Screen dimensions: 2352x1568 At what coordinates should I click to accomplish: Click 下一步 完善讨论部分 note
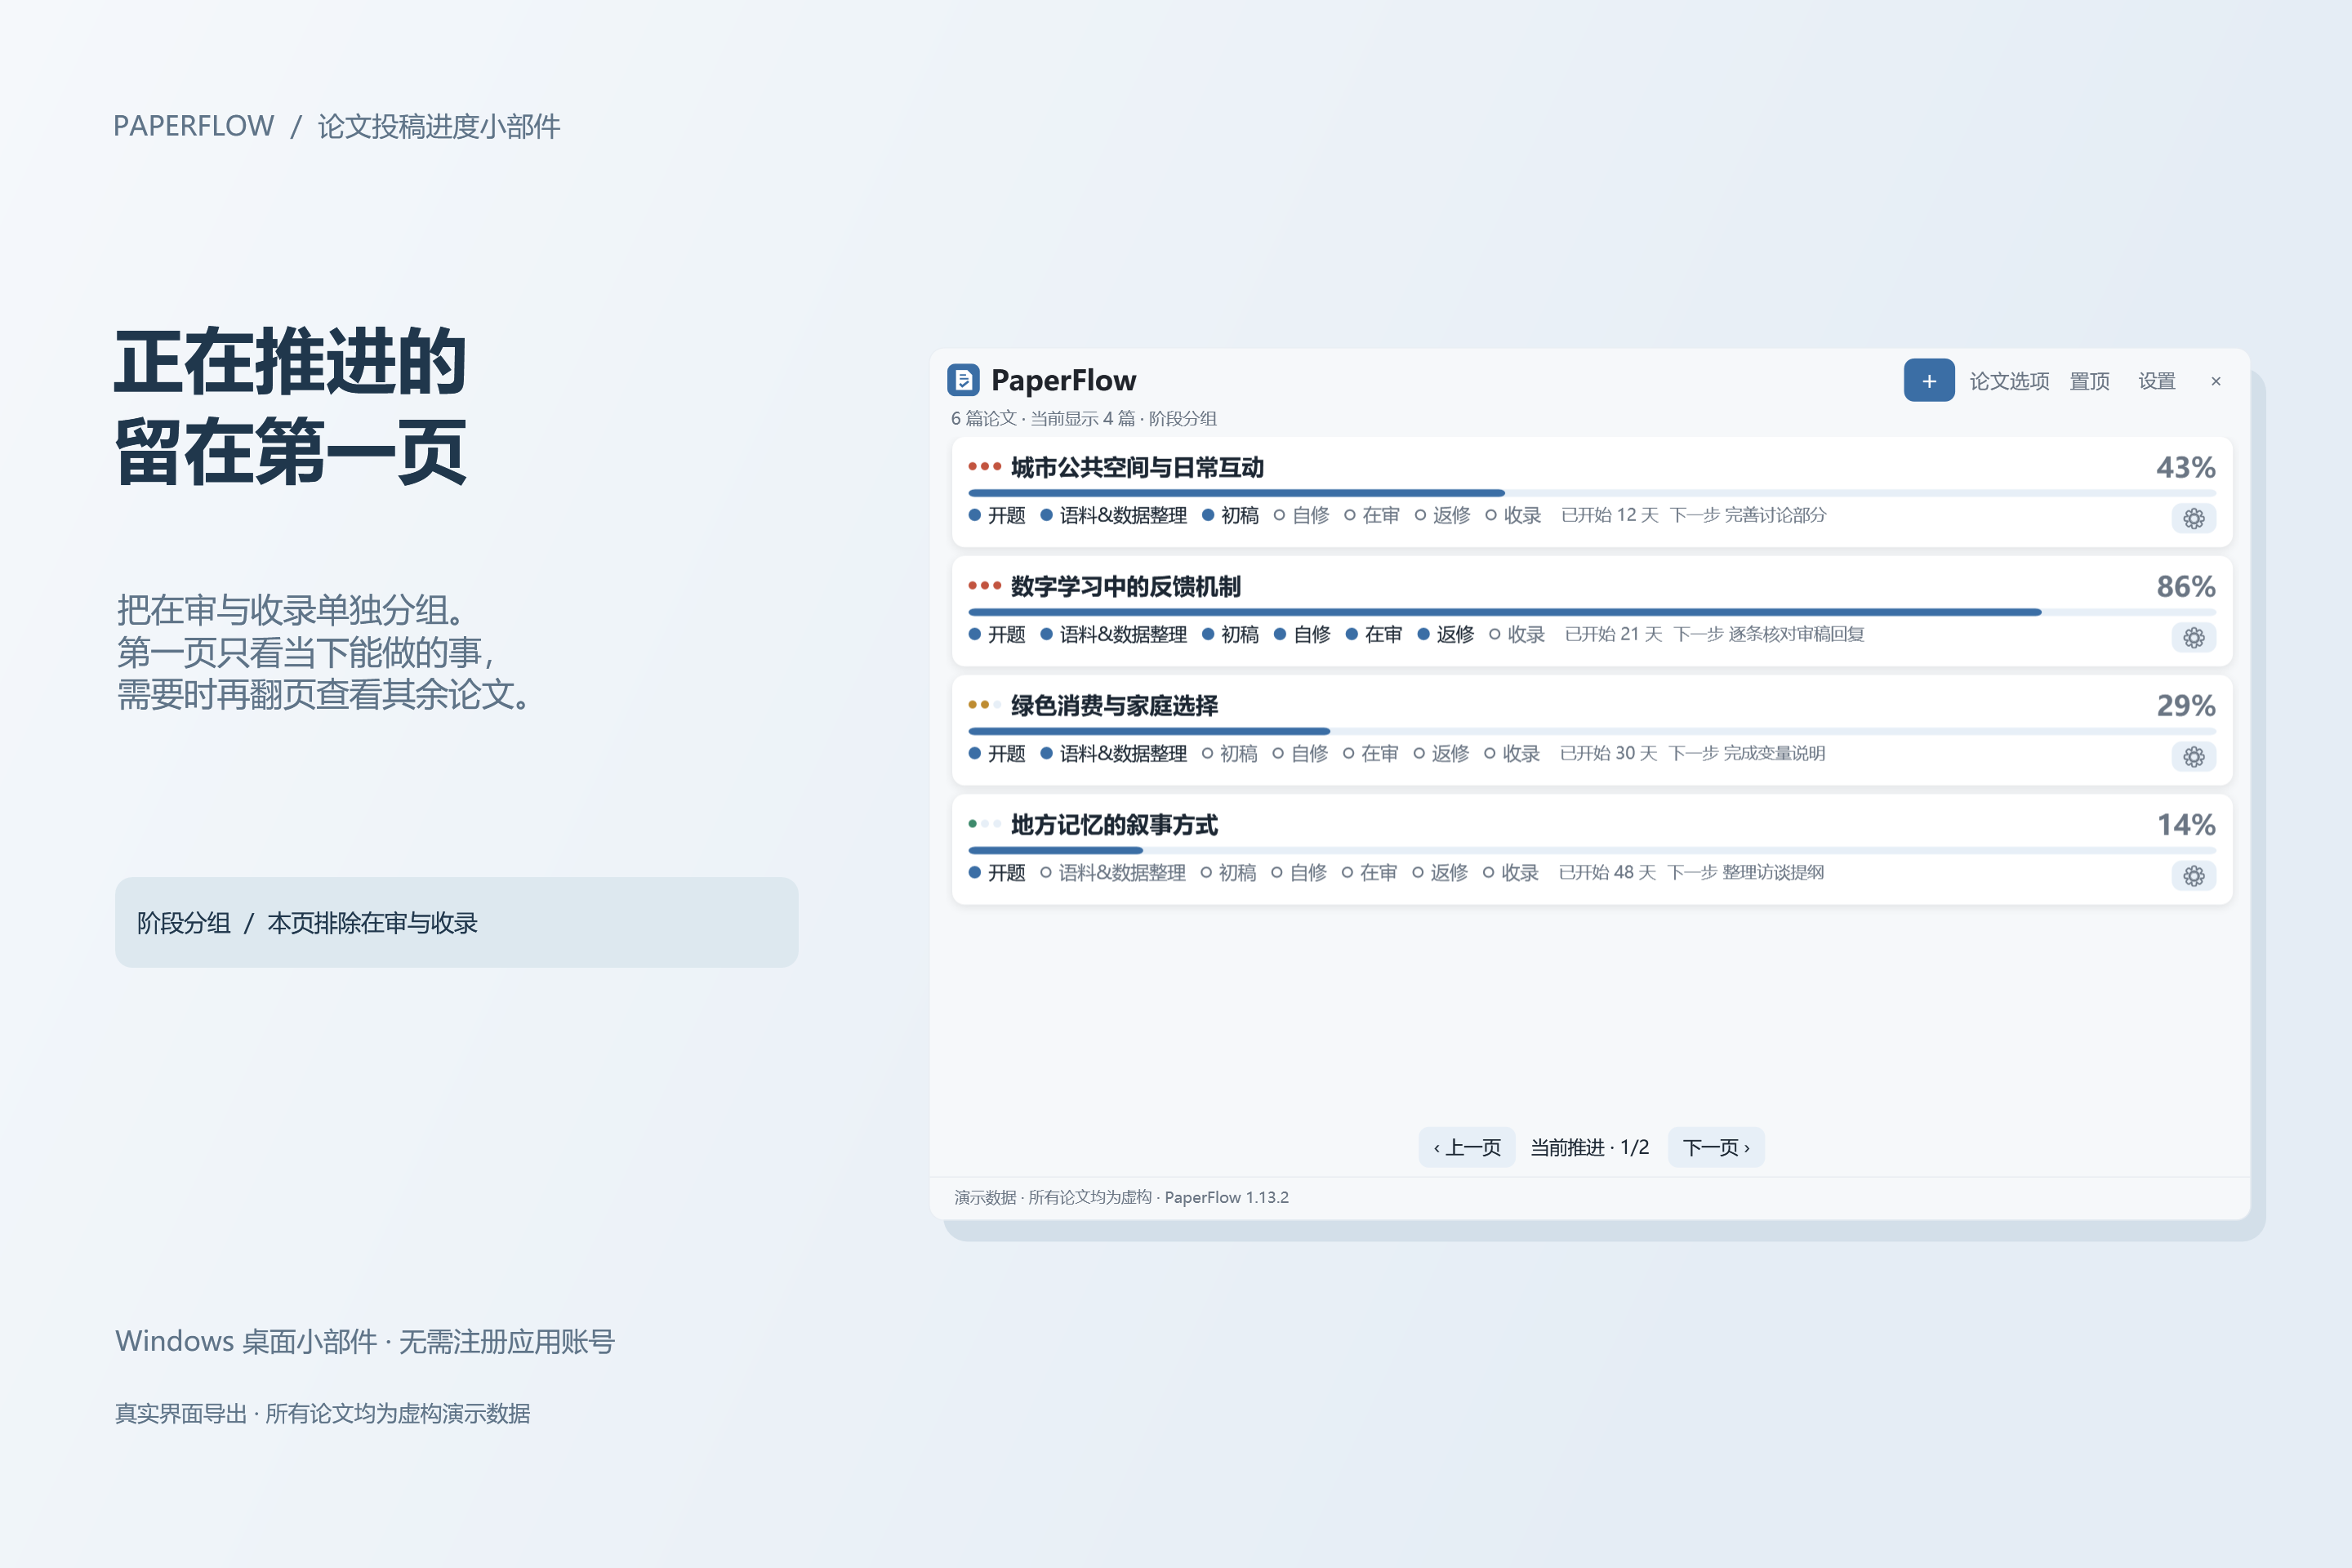[x=1748, y=515]
